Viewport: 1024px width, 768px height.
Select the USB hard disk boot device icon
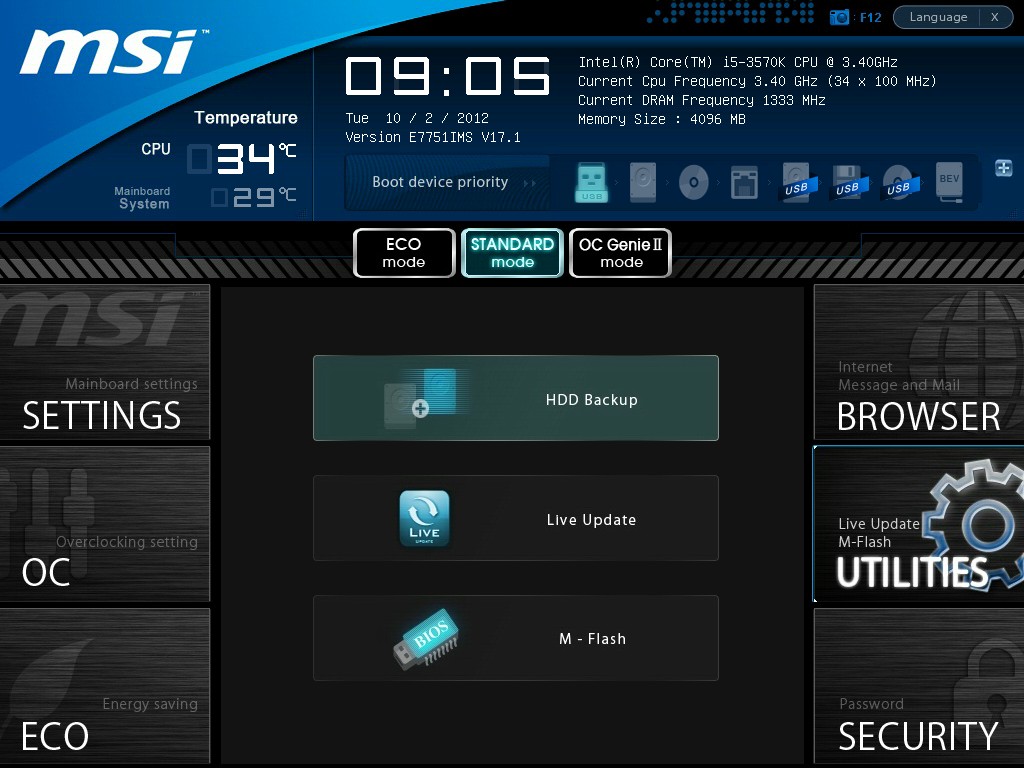796,182
